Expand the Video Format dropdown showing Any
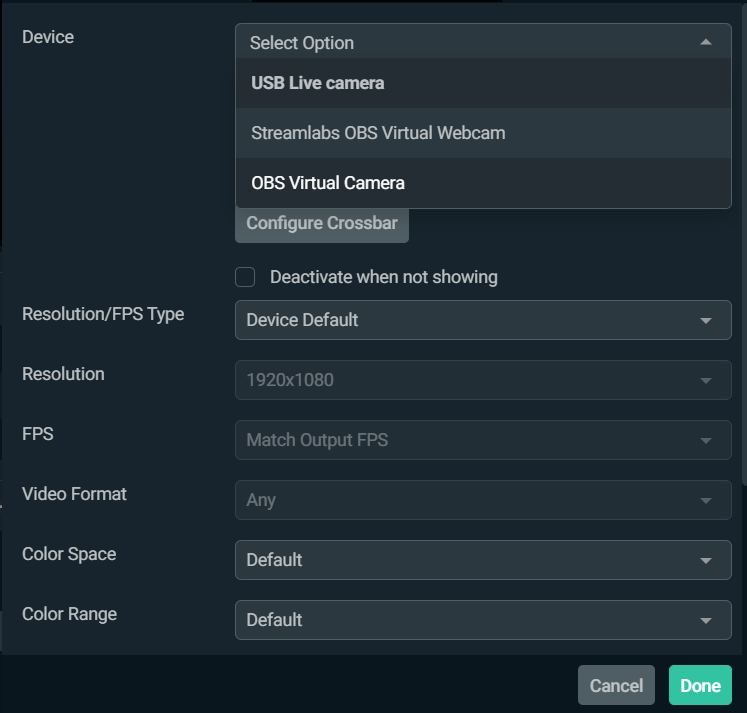The image size is (747, 713). coord(483,500)
